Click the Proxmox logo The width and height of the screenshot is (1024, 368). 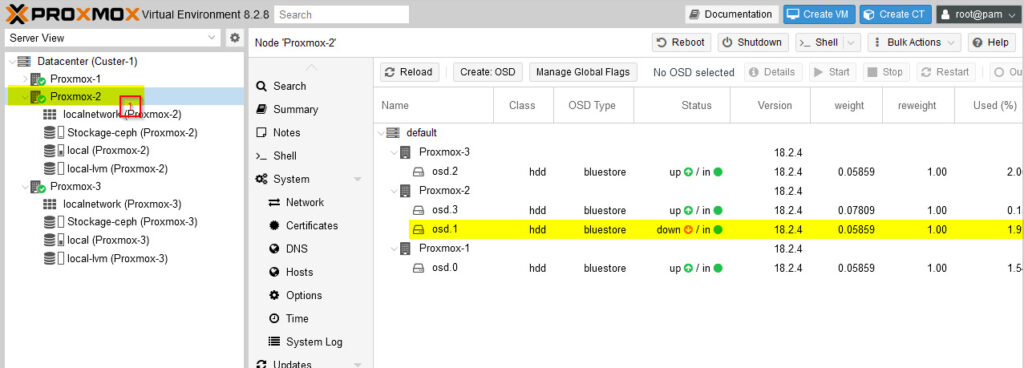(x=72, y=14)
